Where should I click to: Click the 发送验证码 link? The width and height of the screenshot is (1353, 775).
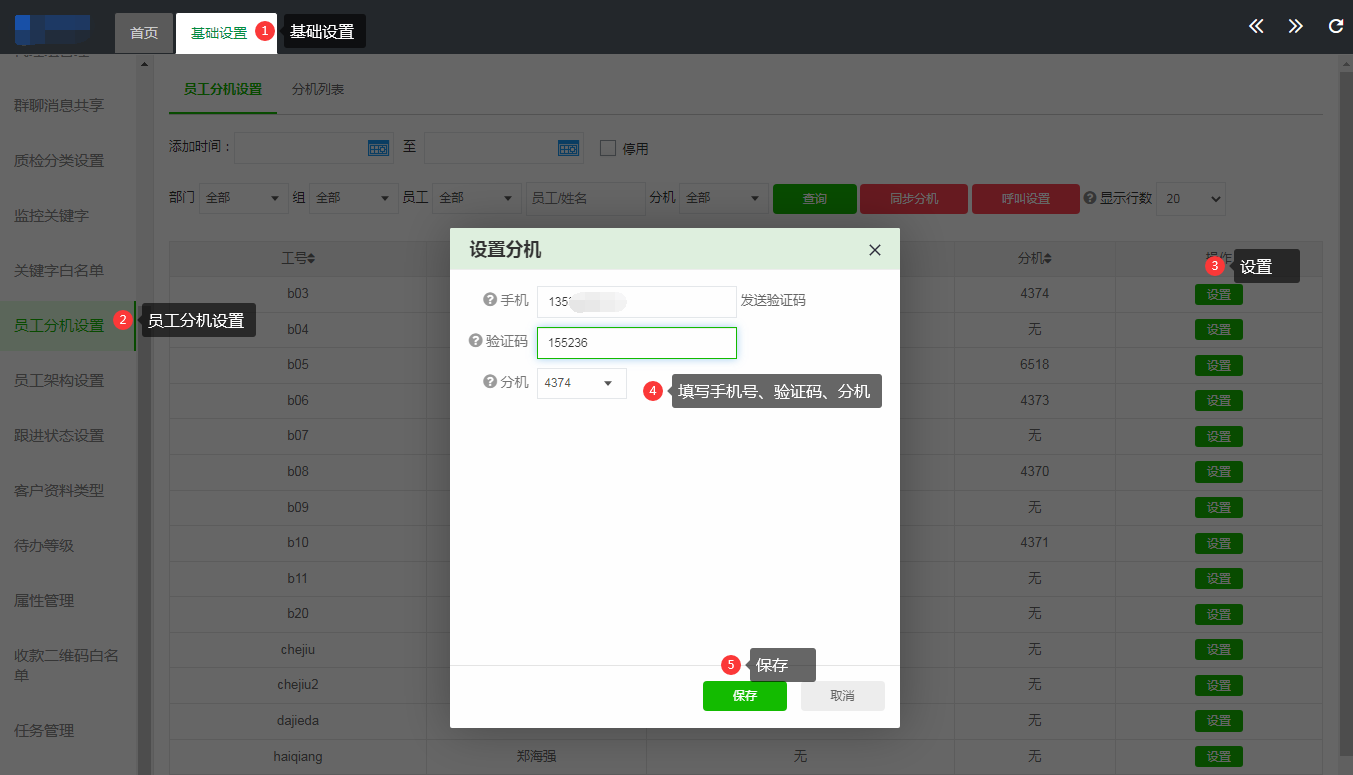pyautogui.click(x=773, y=300)
